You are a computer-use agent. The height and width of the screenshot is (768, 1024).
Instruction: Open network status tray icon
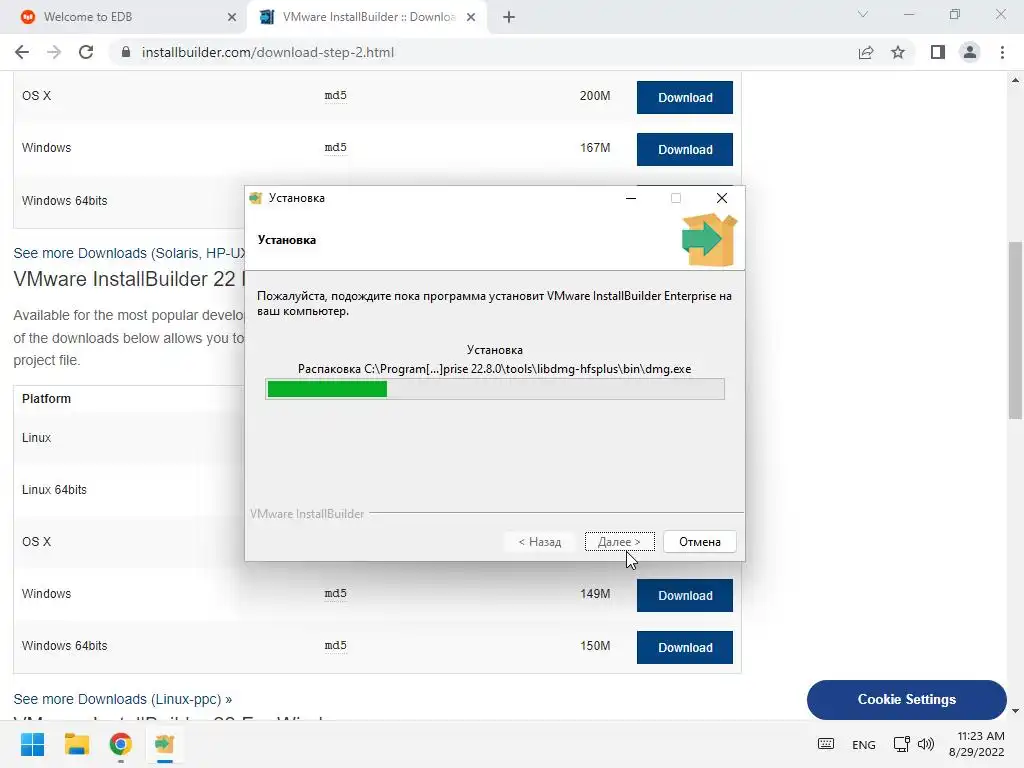click(x=901, y=744)
